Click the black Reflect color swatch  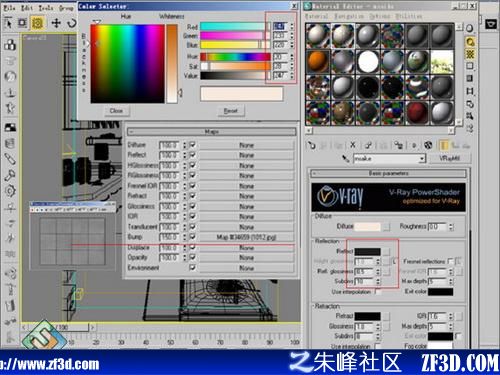pyautogui.click(x=368, y=252)
